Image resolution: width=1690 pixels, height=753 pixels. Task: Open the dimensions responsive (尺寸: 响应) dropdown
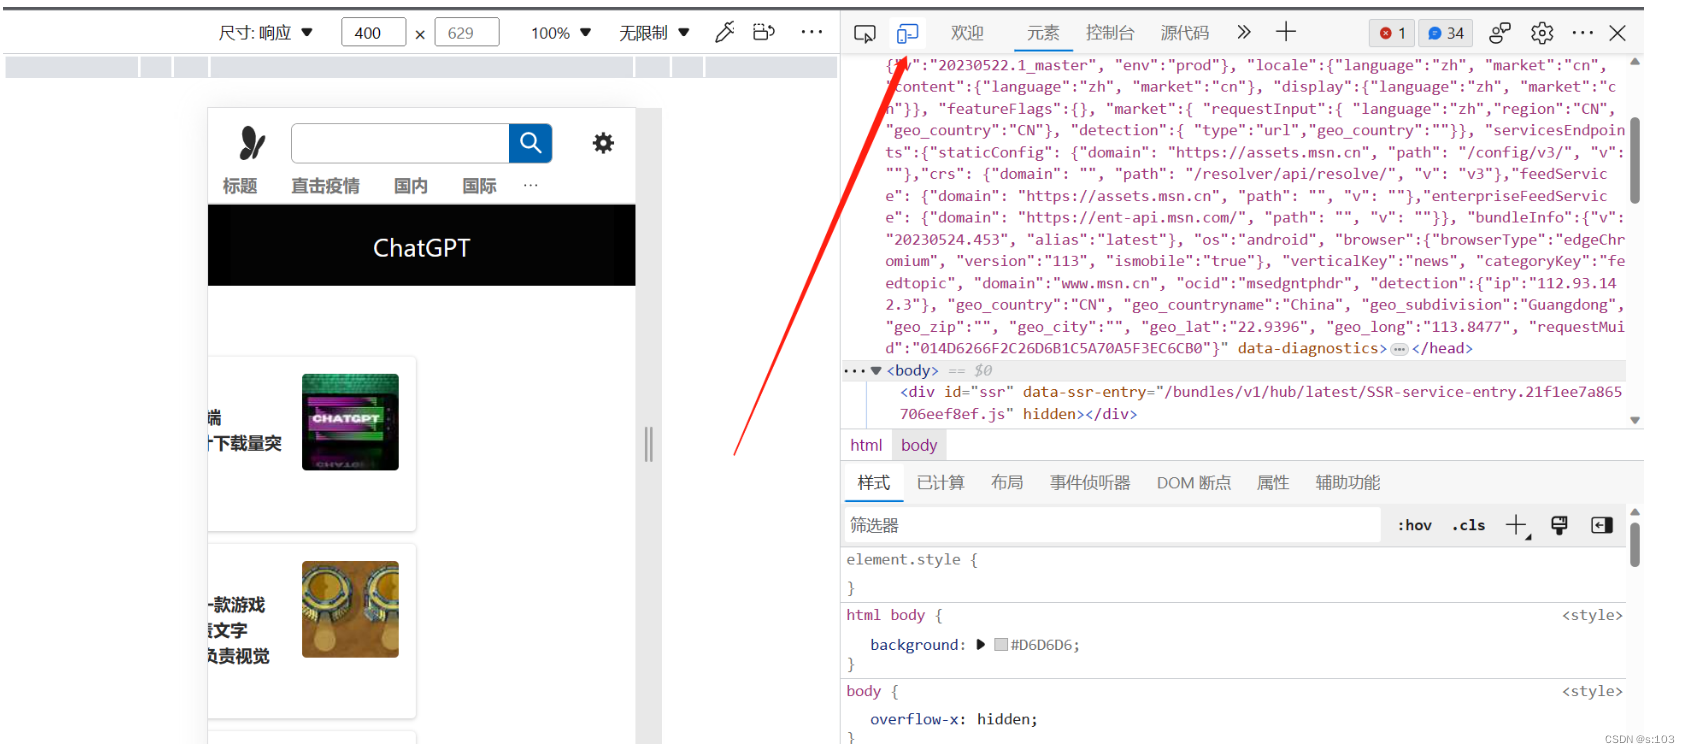(x=266, y=33)
